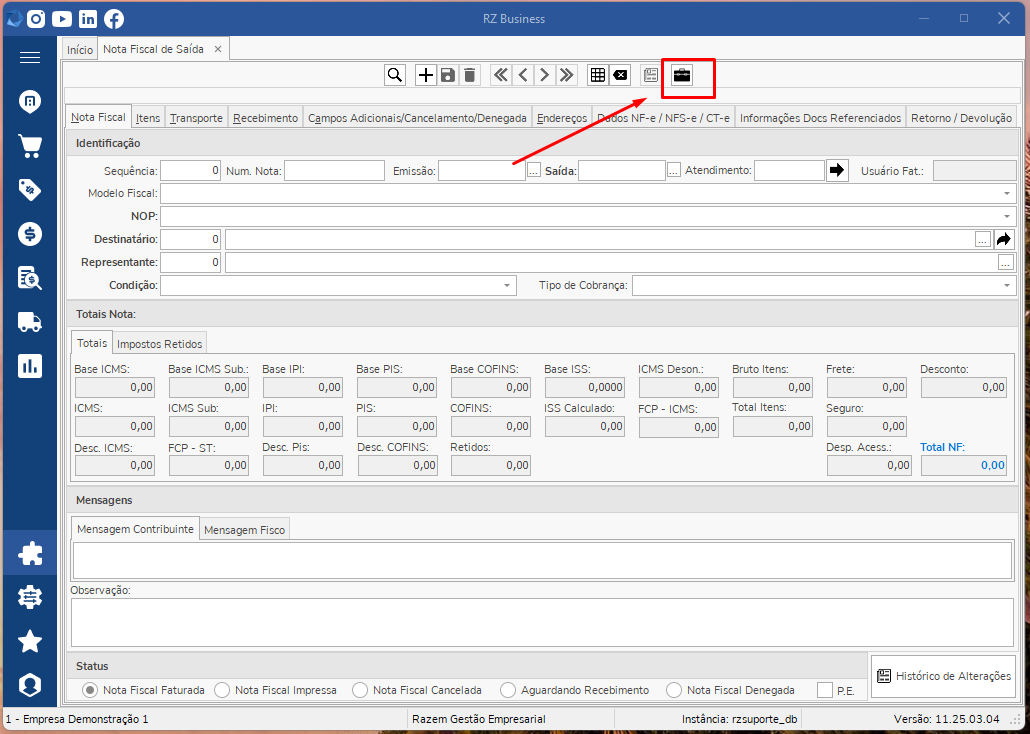Open the grid view toolbar icon

pos(598,75)
